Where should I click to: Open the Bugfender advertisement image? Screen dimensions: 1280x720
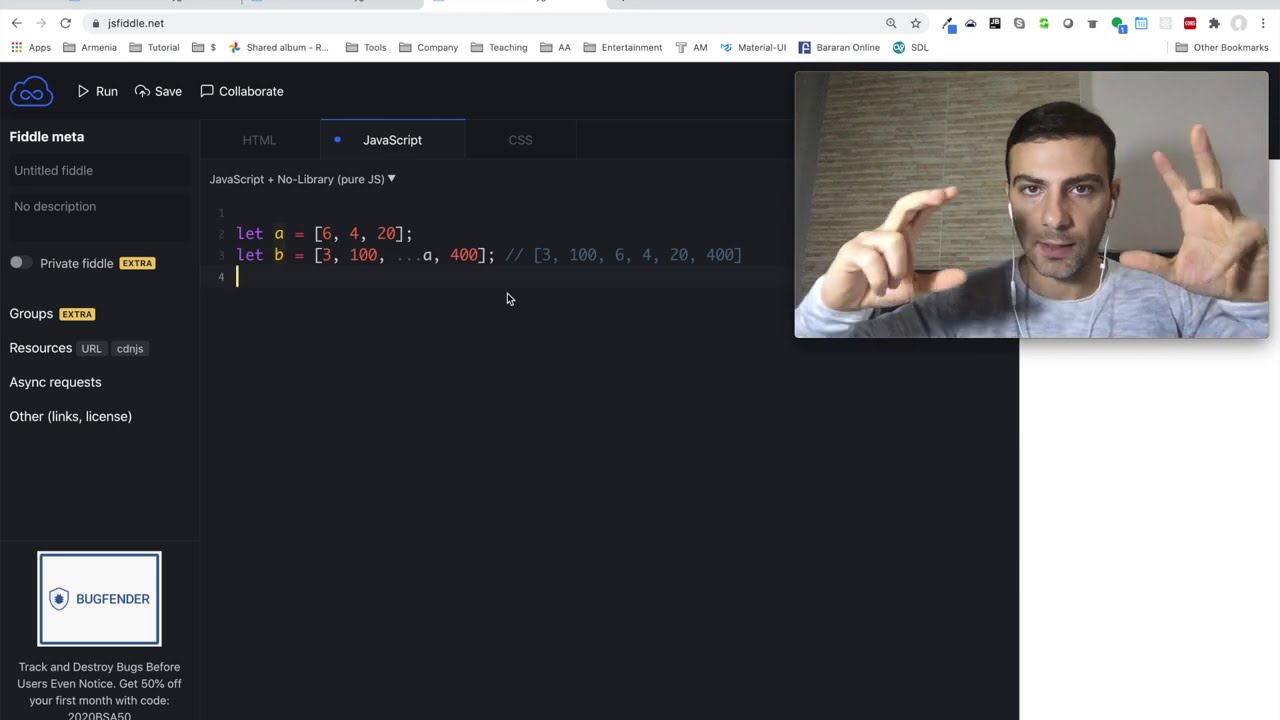[99, 599]
